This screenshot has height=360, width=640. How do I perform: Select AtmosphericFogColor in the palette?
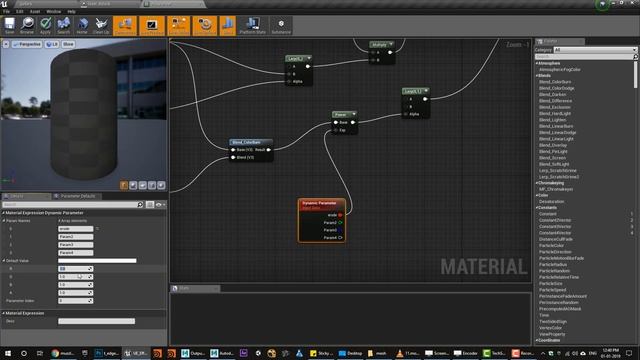pos(560,70)
